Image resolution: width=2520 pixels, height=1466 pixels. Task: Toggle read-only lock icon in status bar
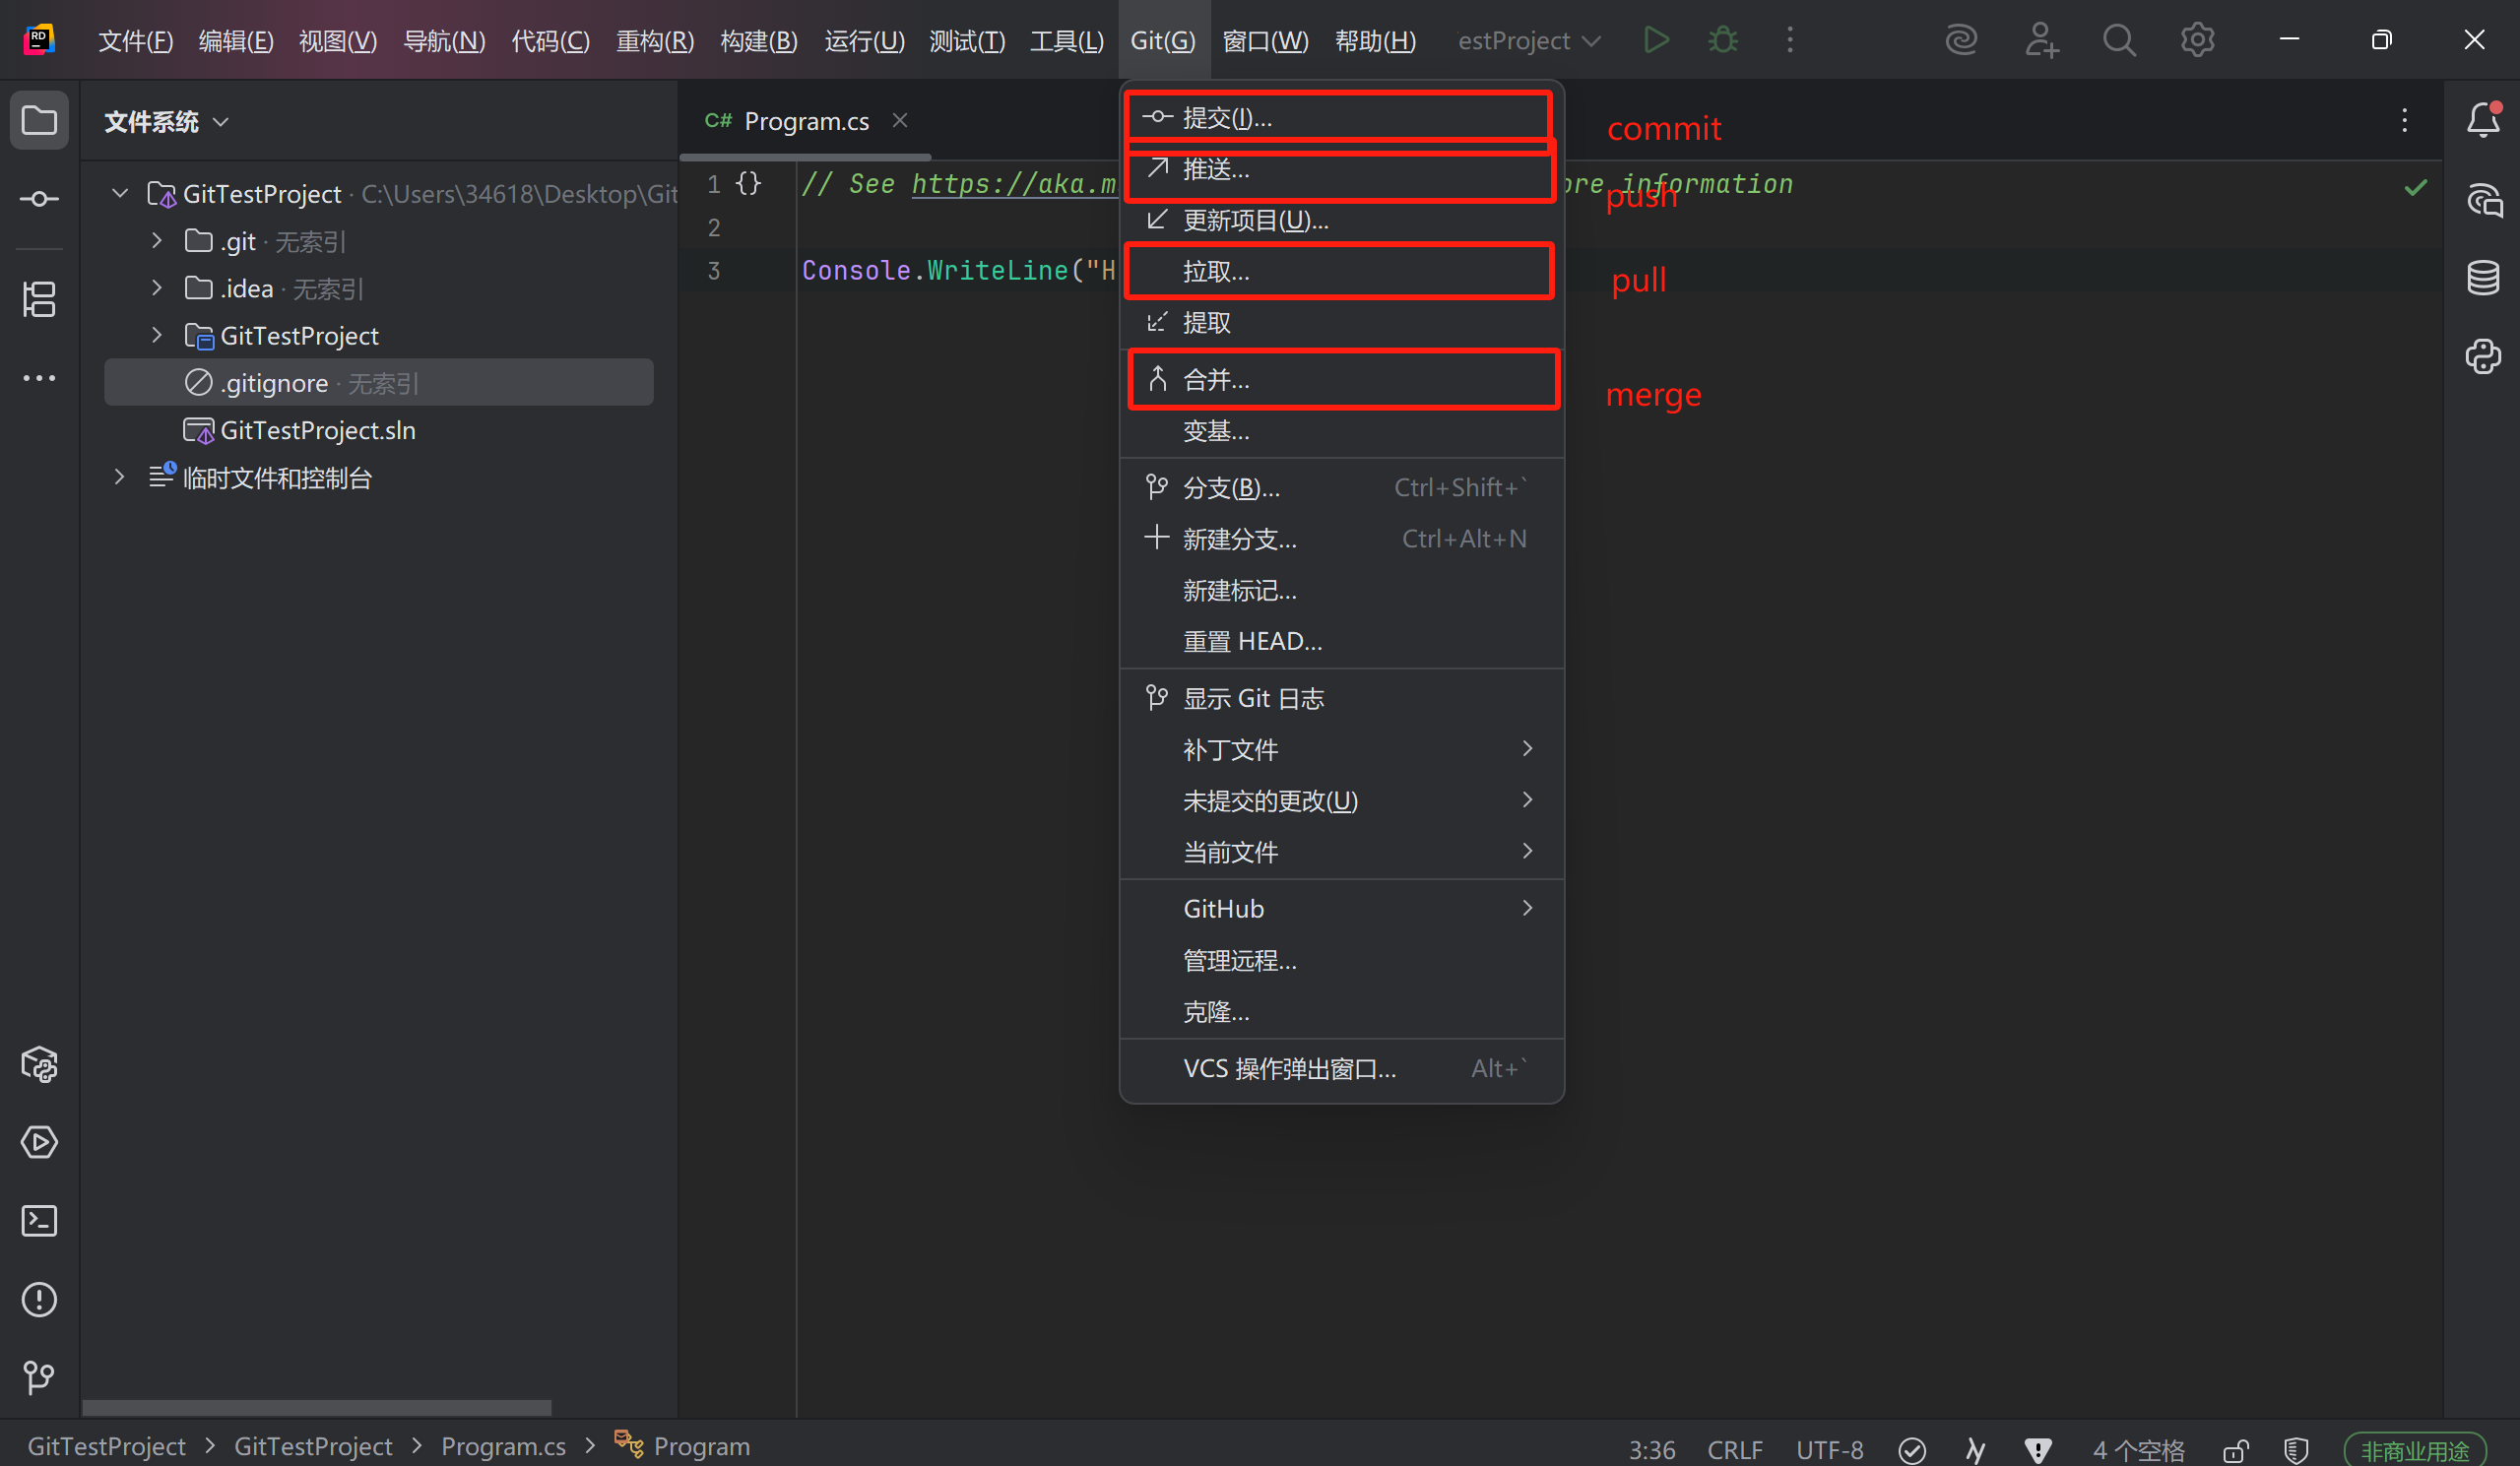[x=2236, y=1449]
